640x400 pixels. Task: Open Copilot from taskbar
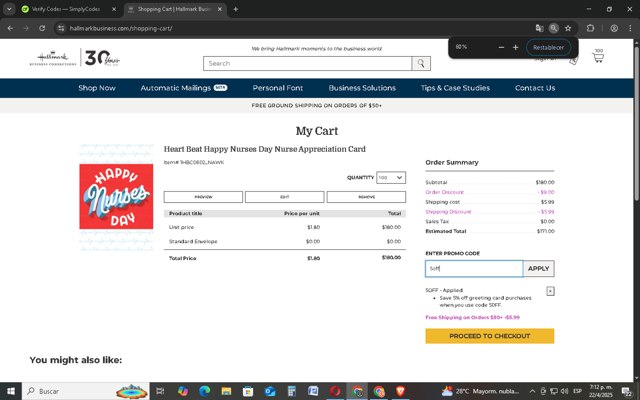click(x=182, y=391)
